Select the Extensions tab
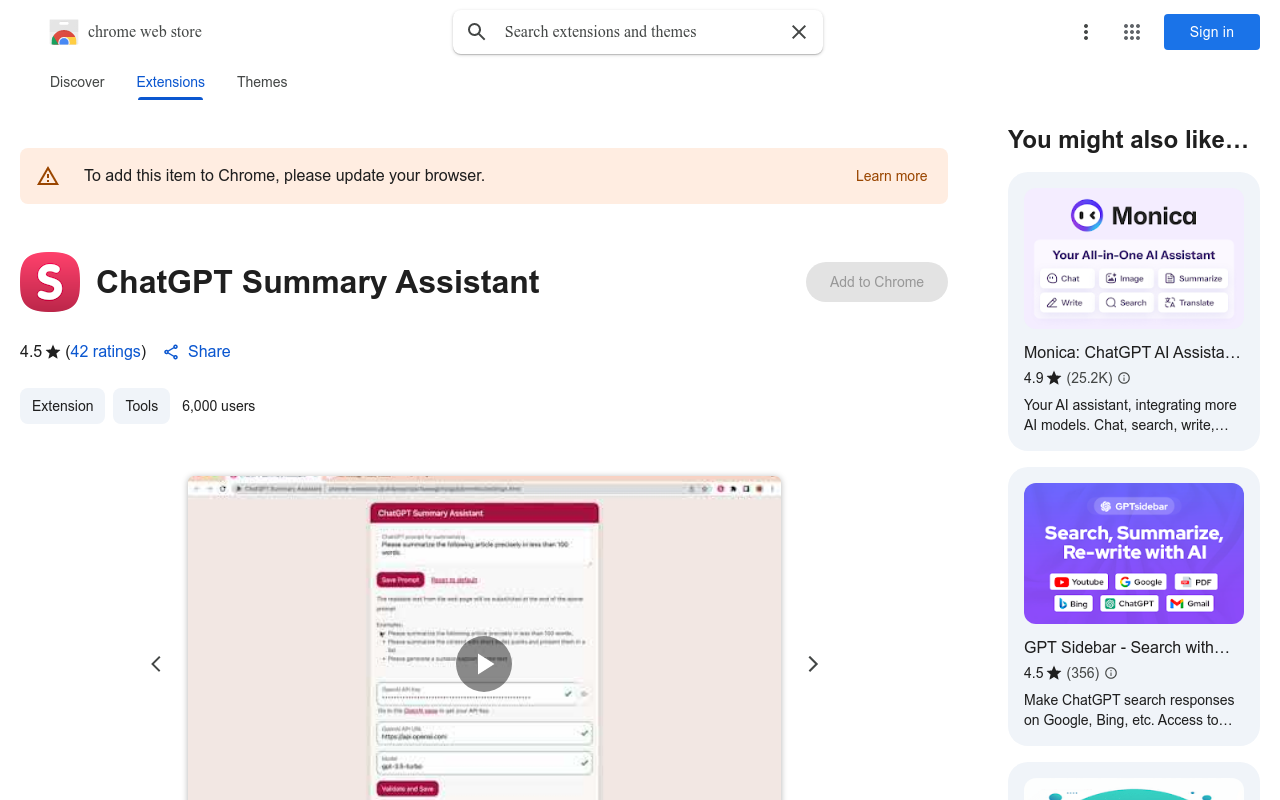 (x=171, y=82)
